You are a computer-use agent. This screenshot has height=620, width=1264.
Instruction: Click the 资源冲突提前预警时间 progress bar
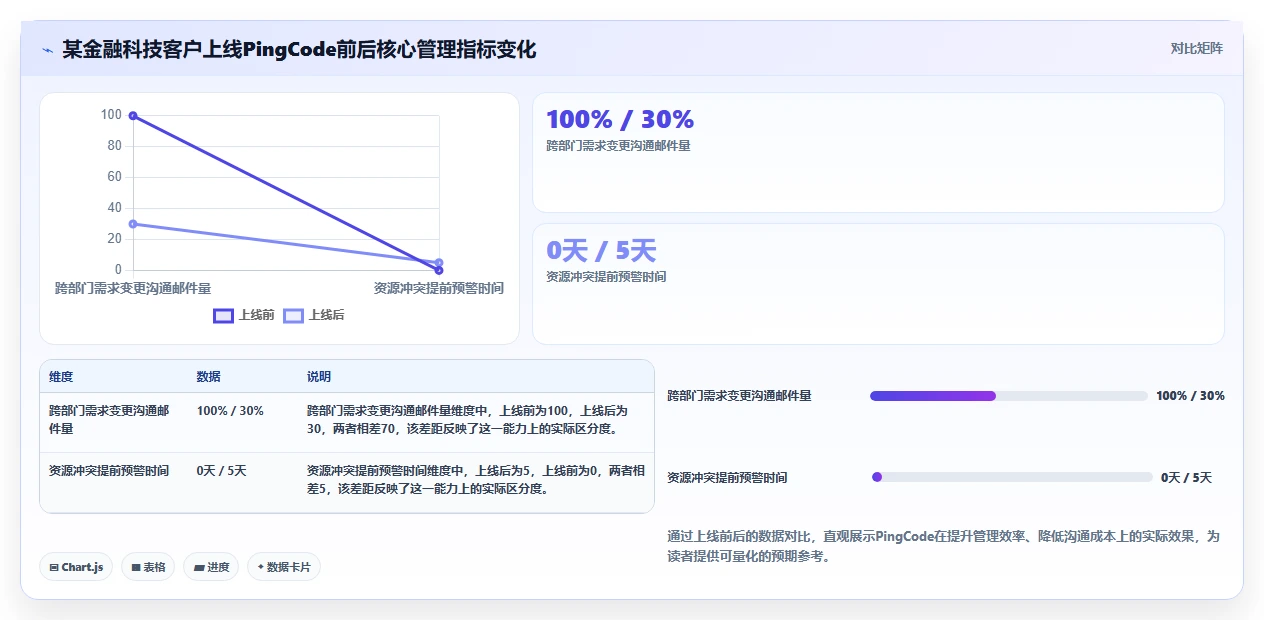pyautogui.click(x=1012, y=477)
